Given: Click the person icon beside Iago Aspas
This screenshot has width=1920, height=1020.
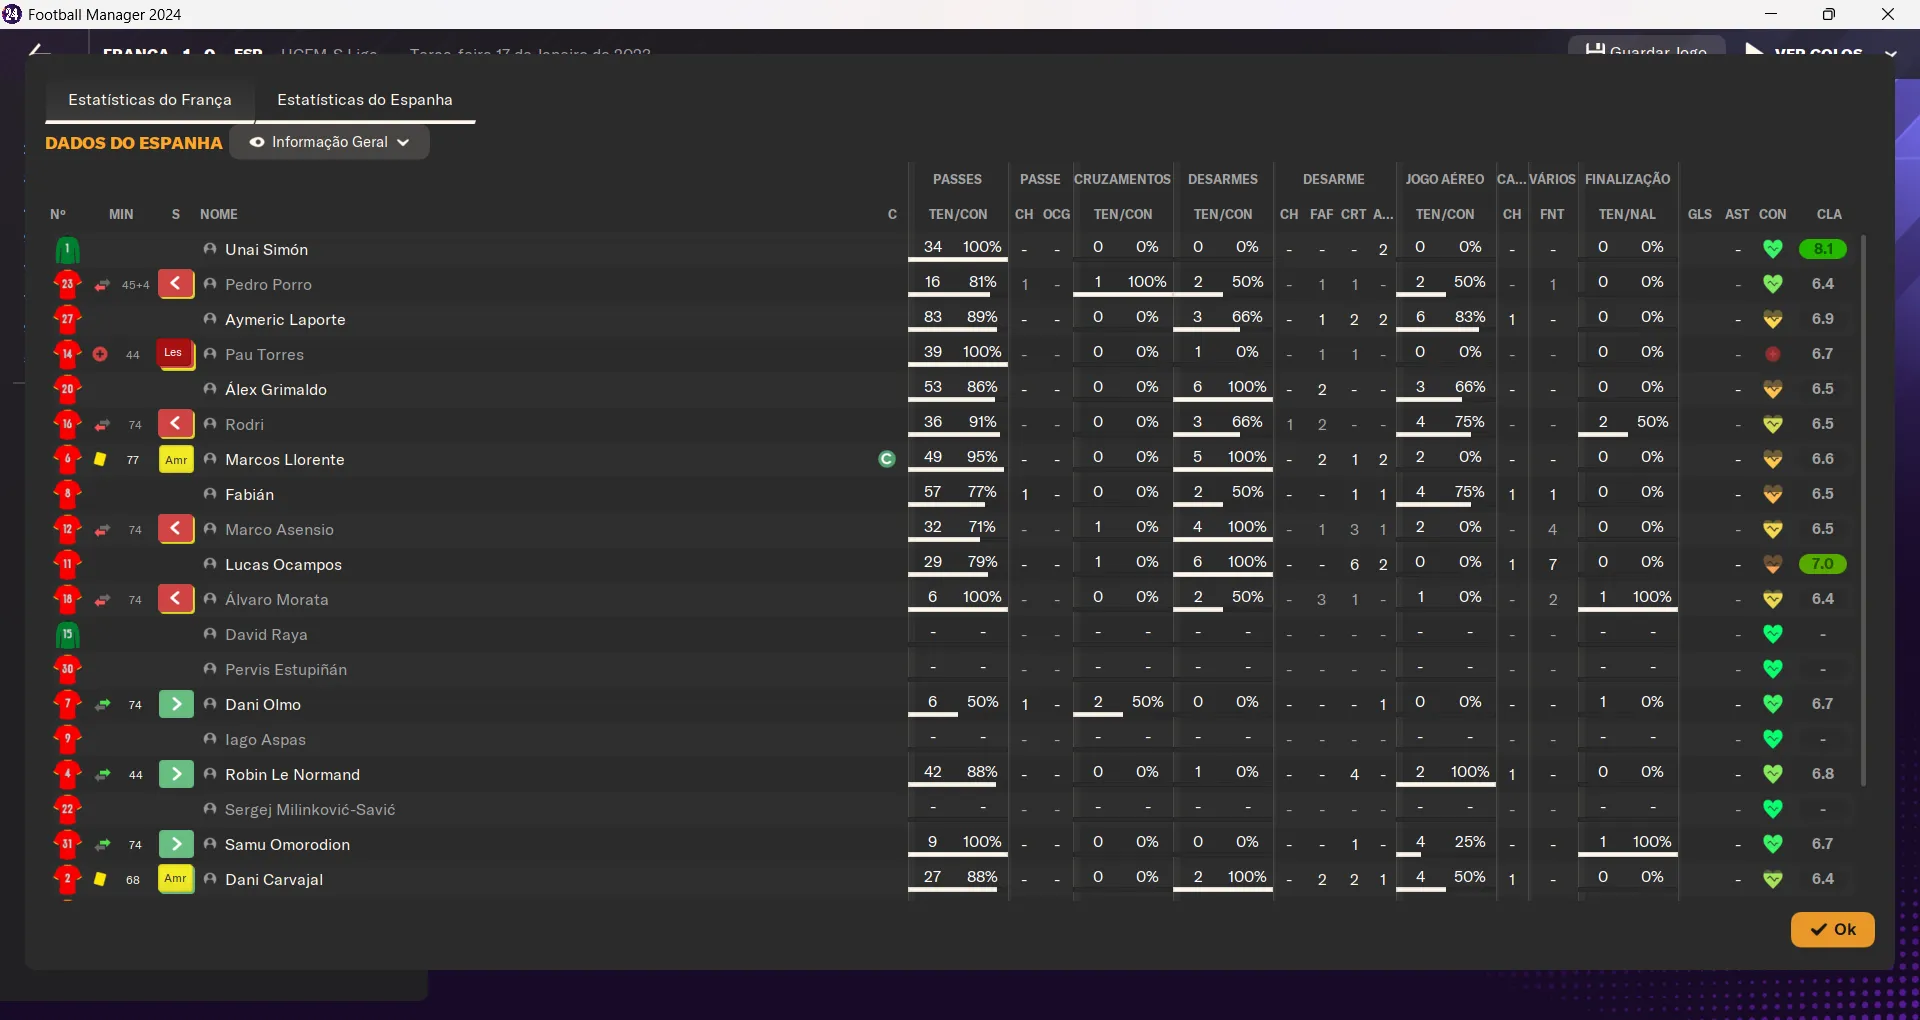Looking at the screenshot, I should pos(210,739).
